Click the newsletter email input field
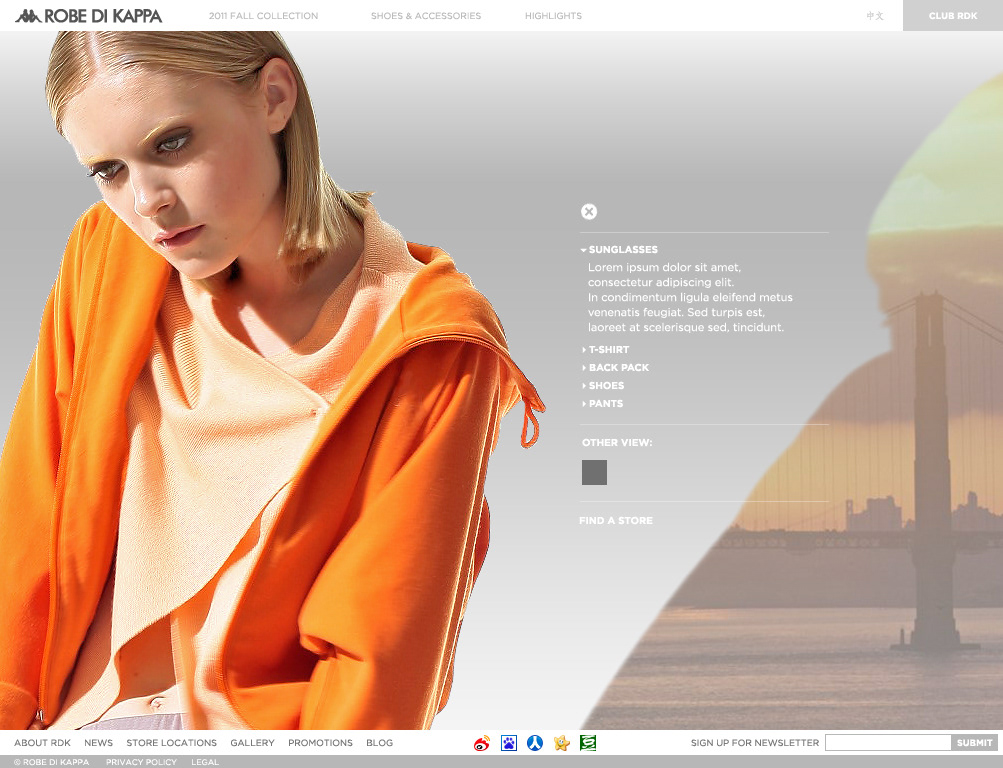Viewport: 1003px width, 768px height. coord(887,743)
